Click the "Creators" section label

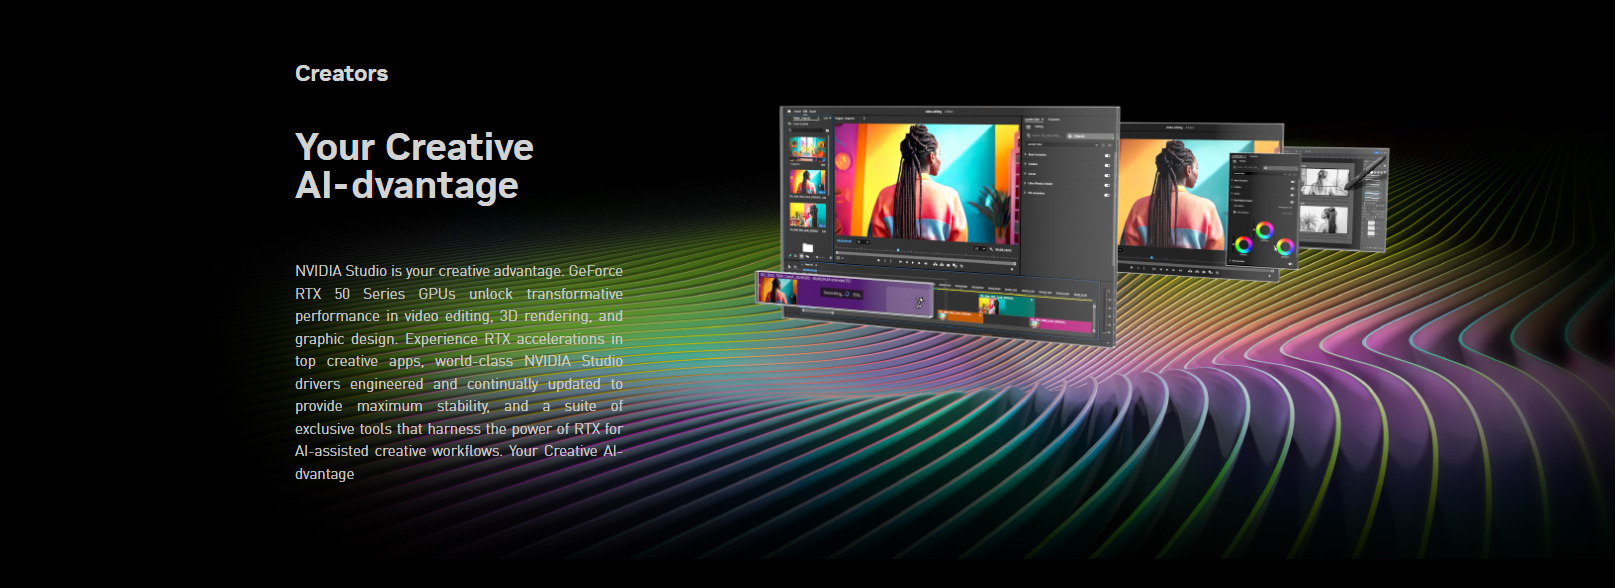pyautogui.click(x=341, y=73)
